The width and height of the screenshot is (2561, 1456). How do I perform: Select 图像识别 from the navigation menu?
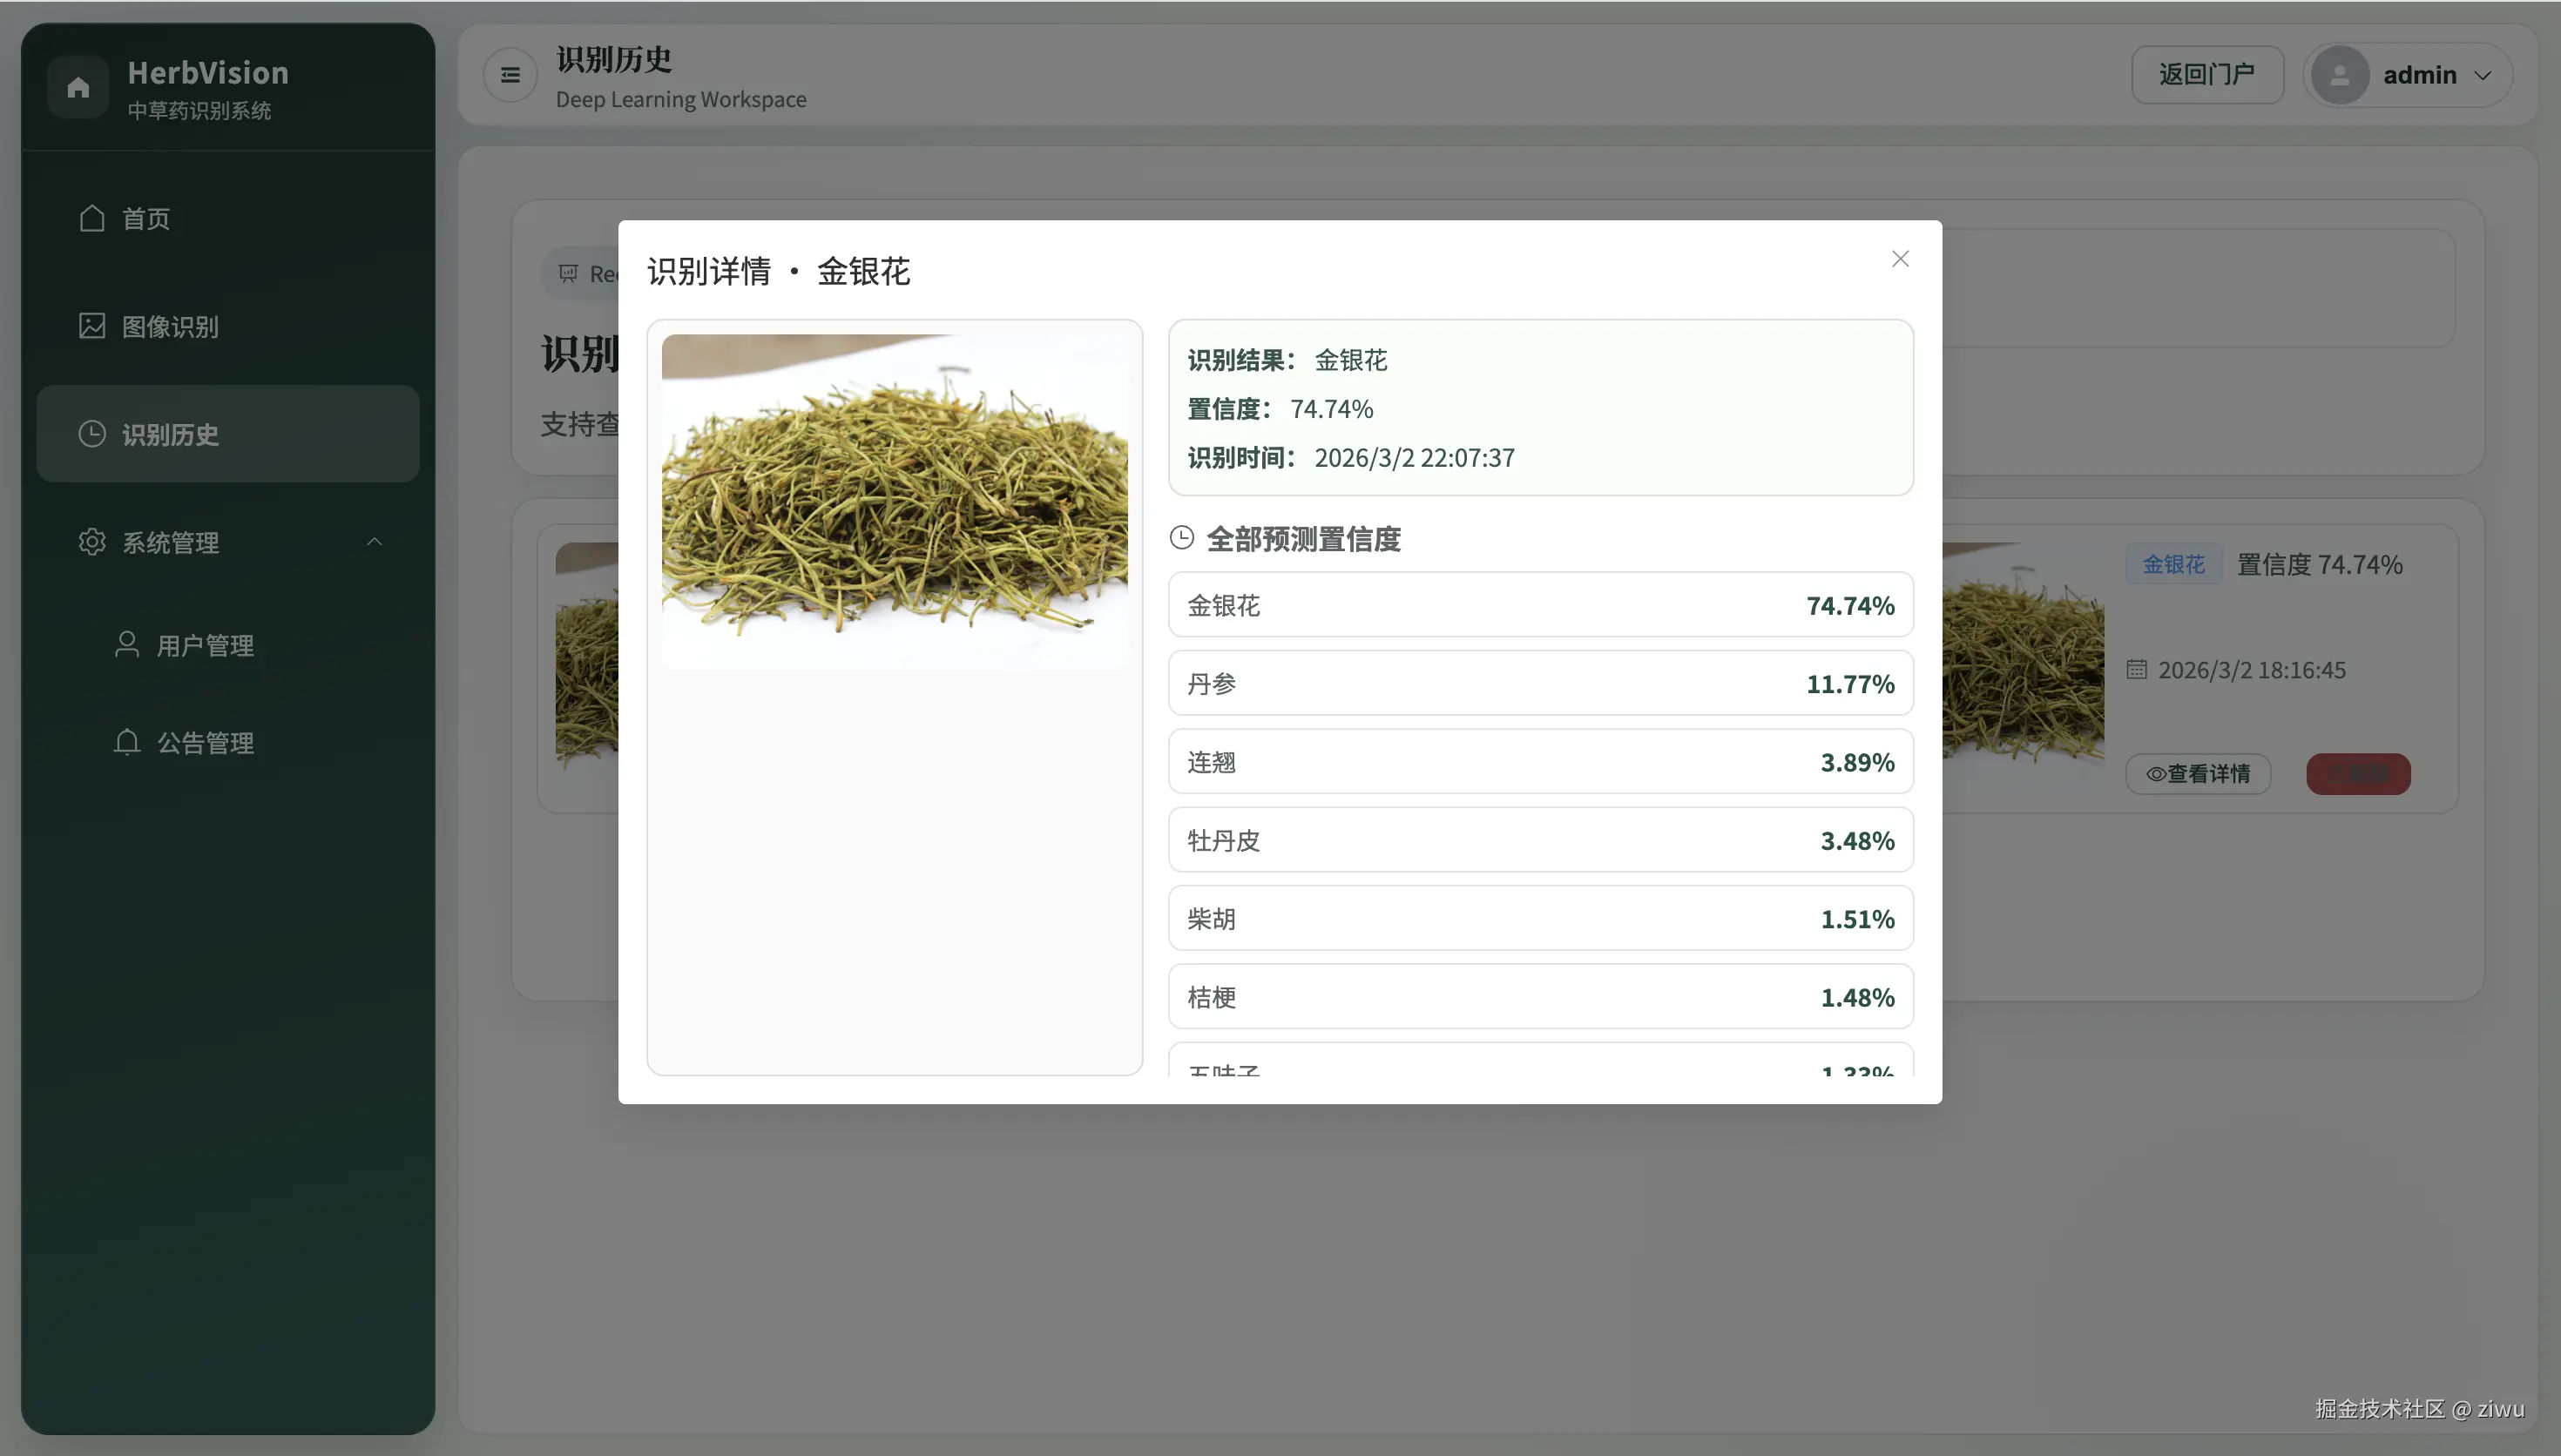(172, 326)
